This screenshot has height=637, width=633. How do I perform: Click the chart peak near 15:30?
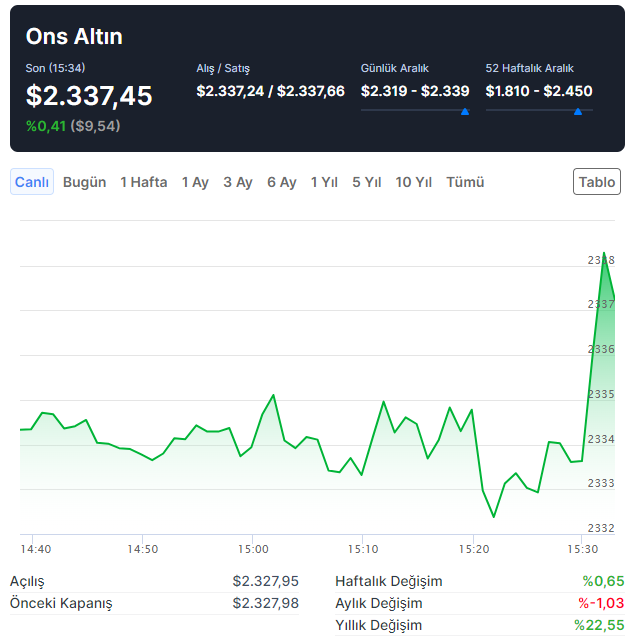(x=604, y=254)
